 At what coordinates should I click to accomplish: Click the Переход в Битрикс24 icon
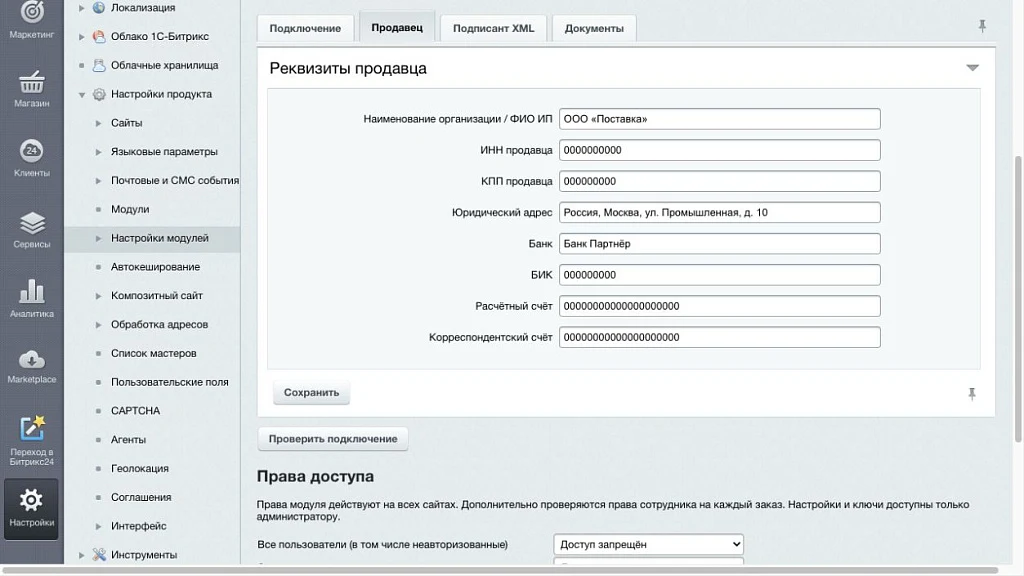click(x=31, y=428)
